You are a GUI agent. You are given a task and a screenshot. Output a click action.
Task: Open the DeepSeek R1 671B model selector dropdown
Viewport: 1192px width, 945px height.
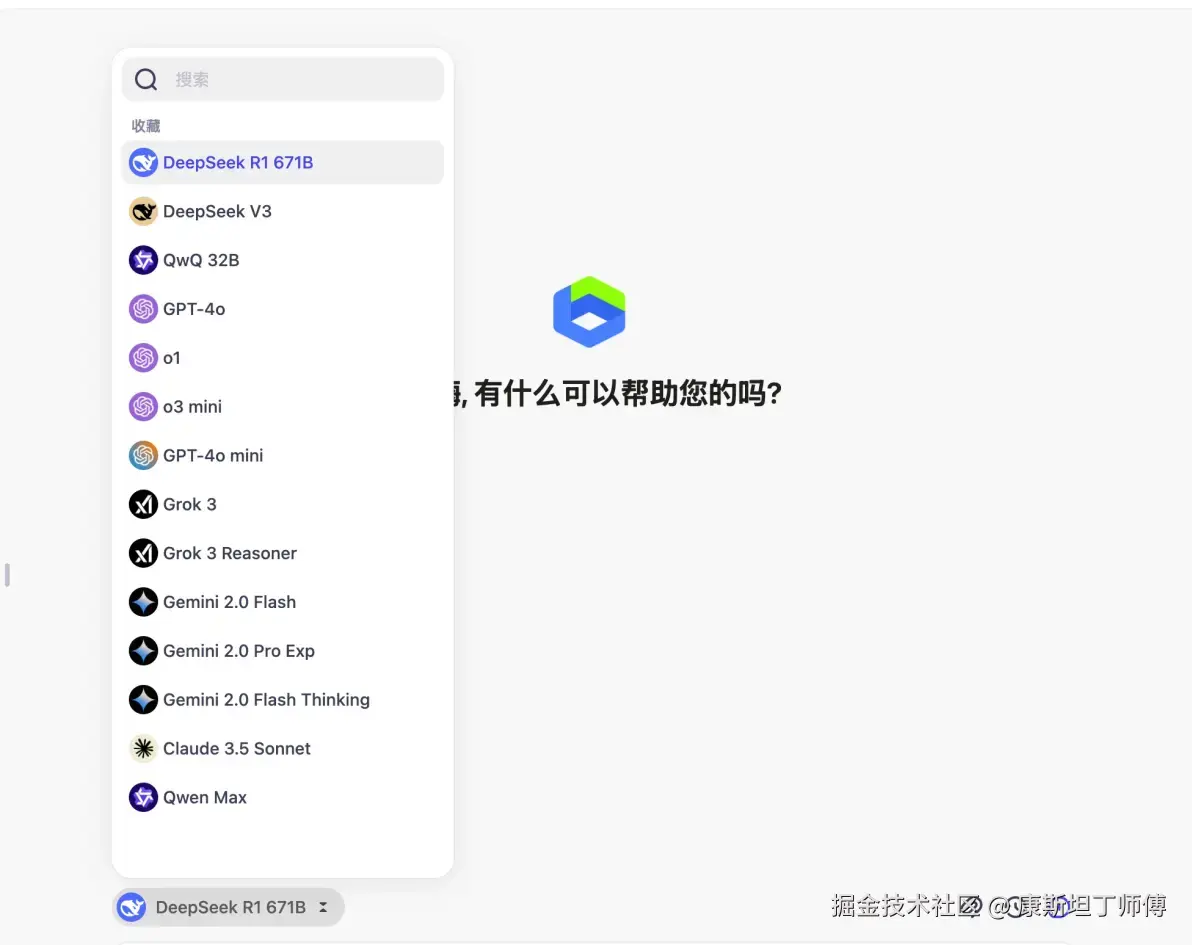[x=228, y=907]
